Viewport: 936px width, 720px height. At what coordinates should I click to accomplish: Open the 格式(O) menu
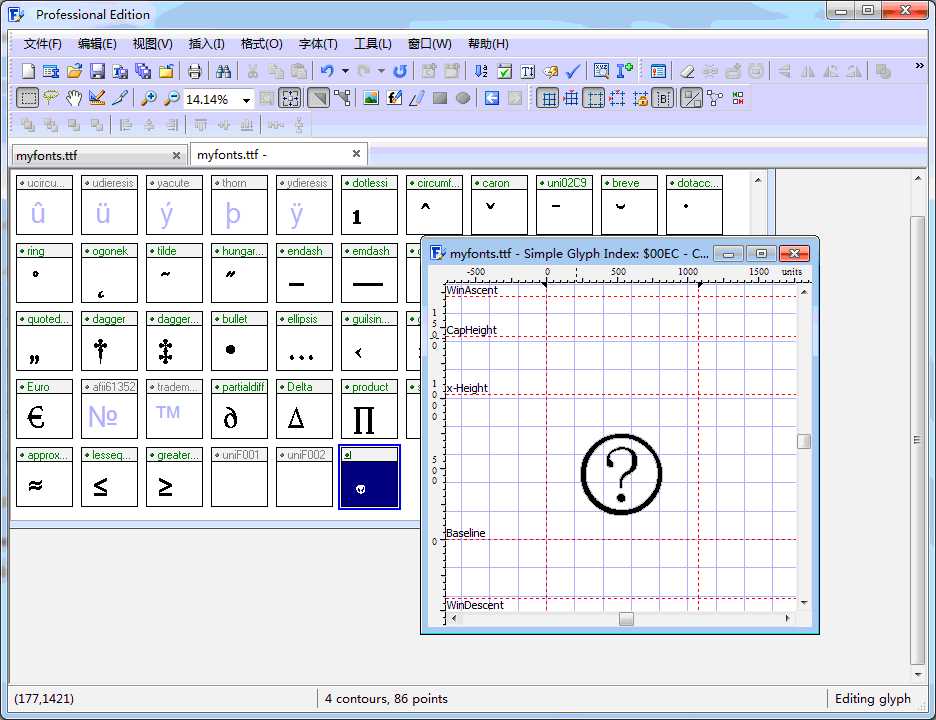[261, 44]
